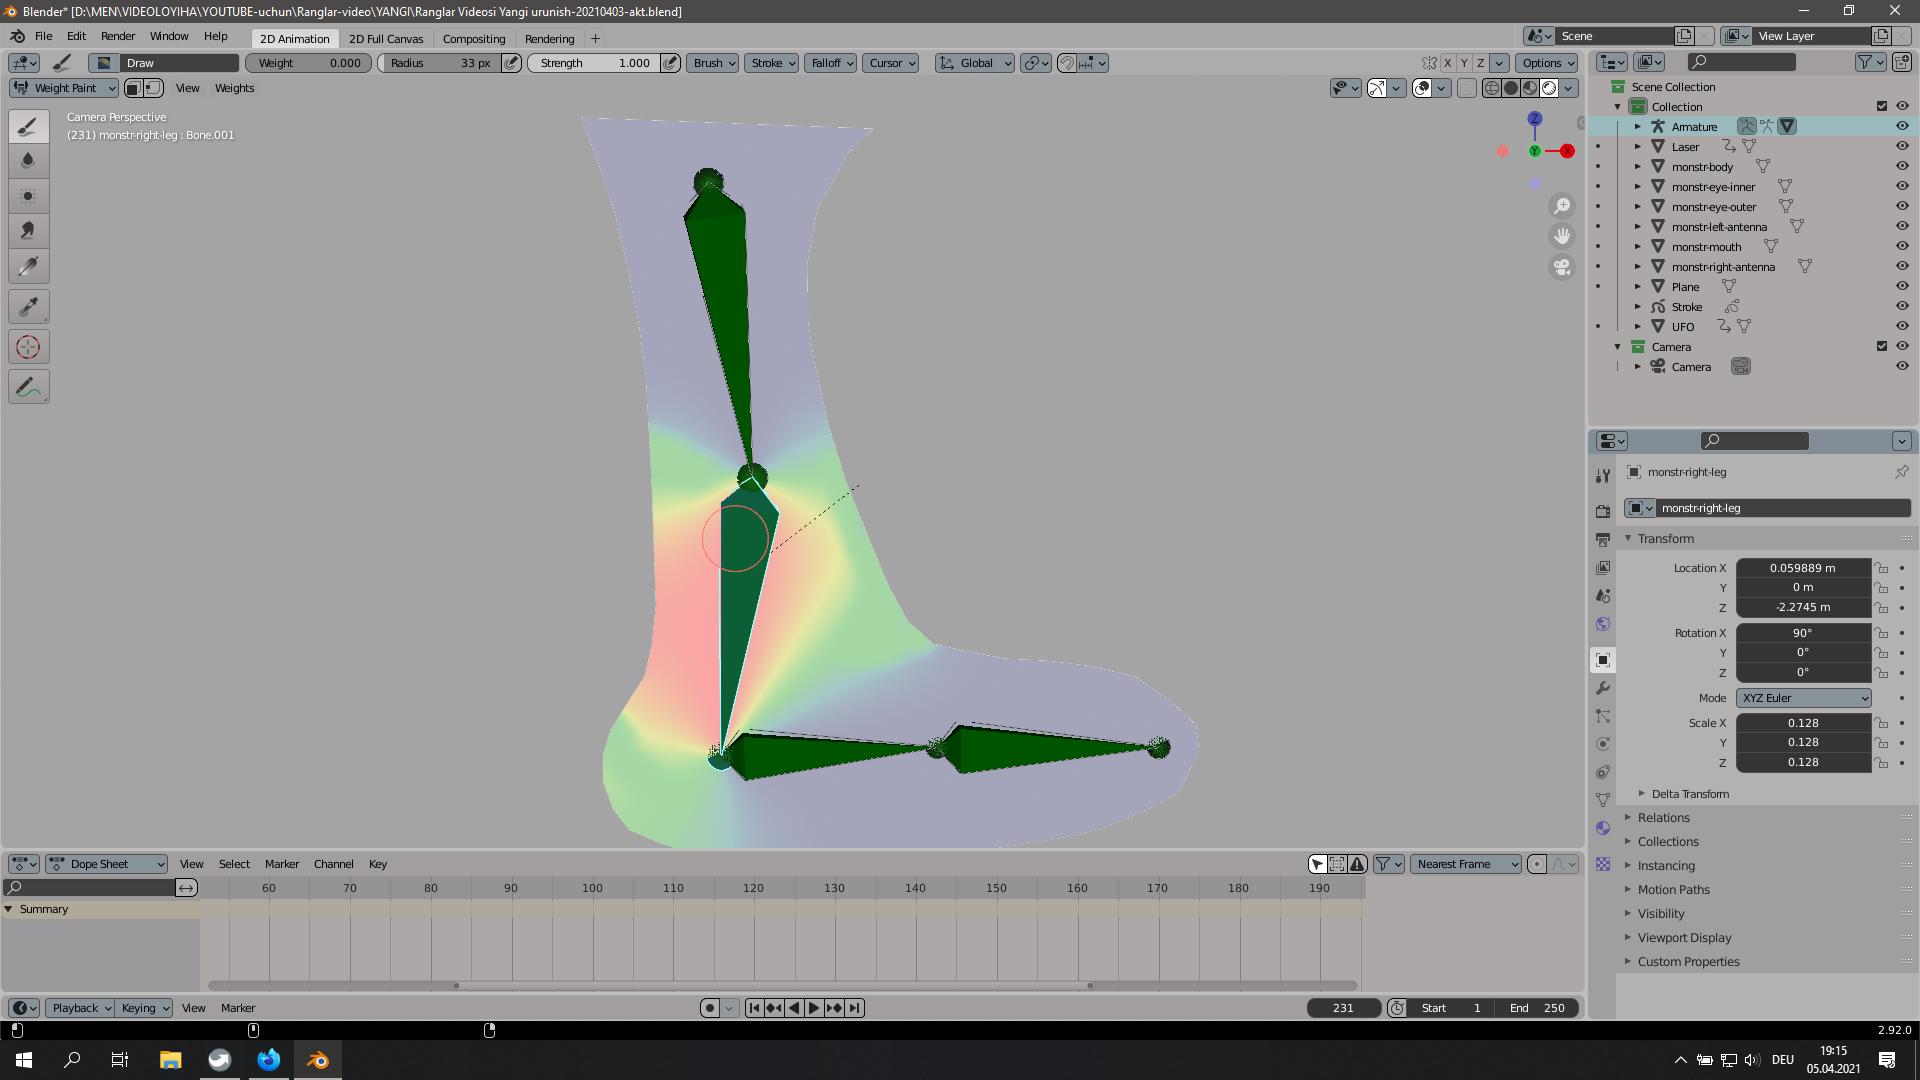1920x1080 pixels.
Task: Open the Playback popover
Action: pyautogui.click(x=82, y=1008)
